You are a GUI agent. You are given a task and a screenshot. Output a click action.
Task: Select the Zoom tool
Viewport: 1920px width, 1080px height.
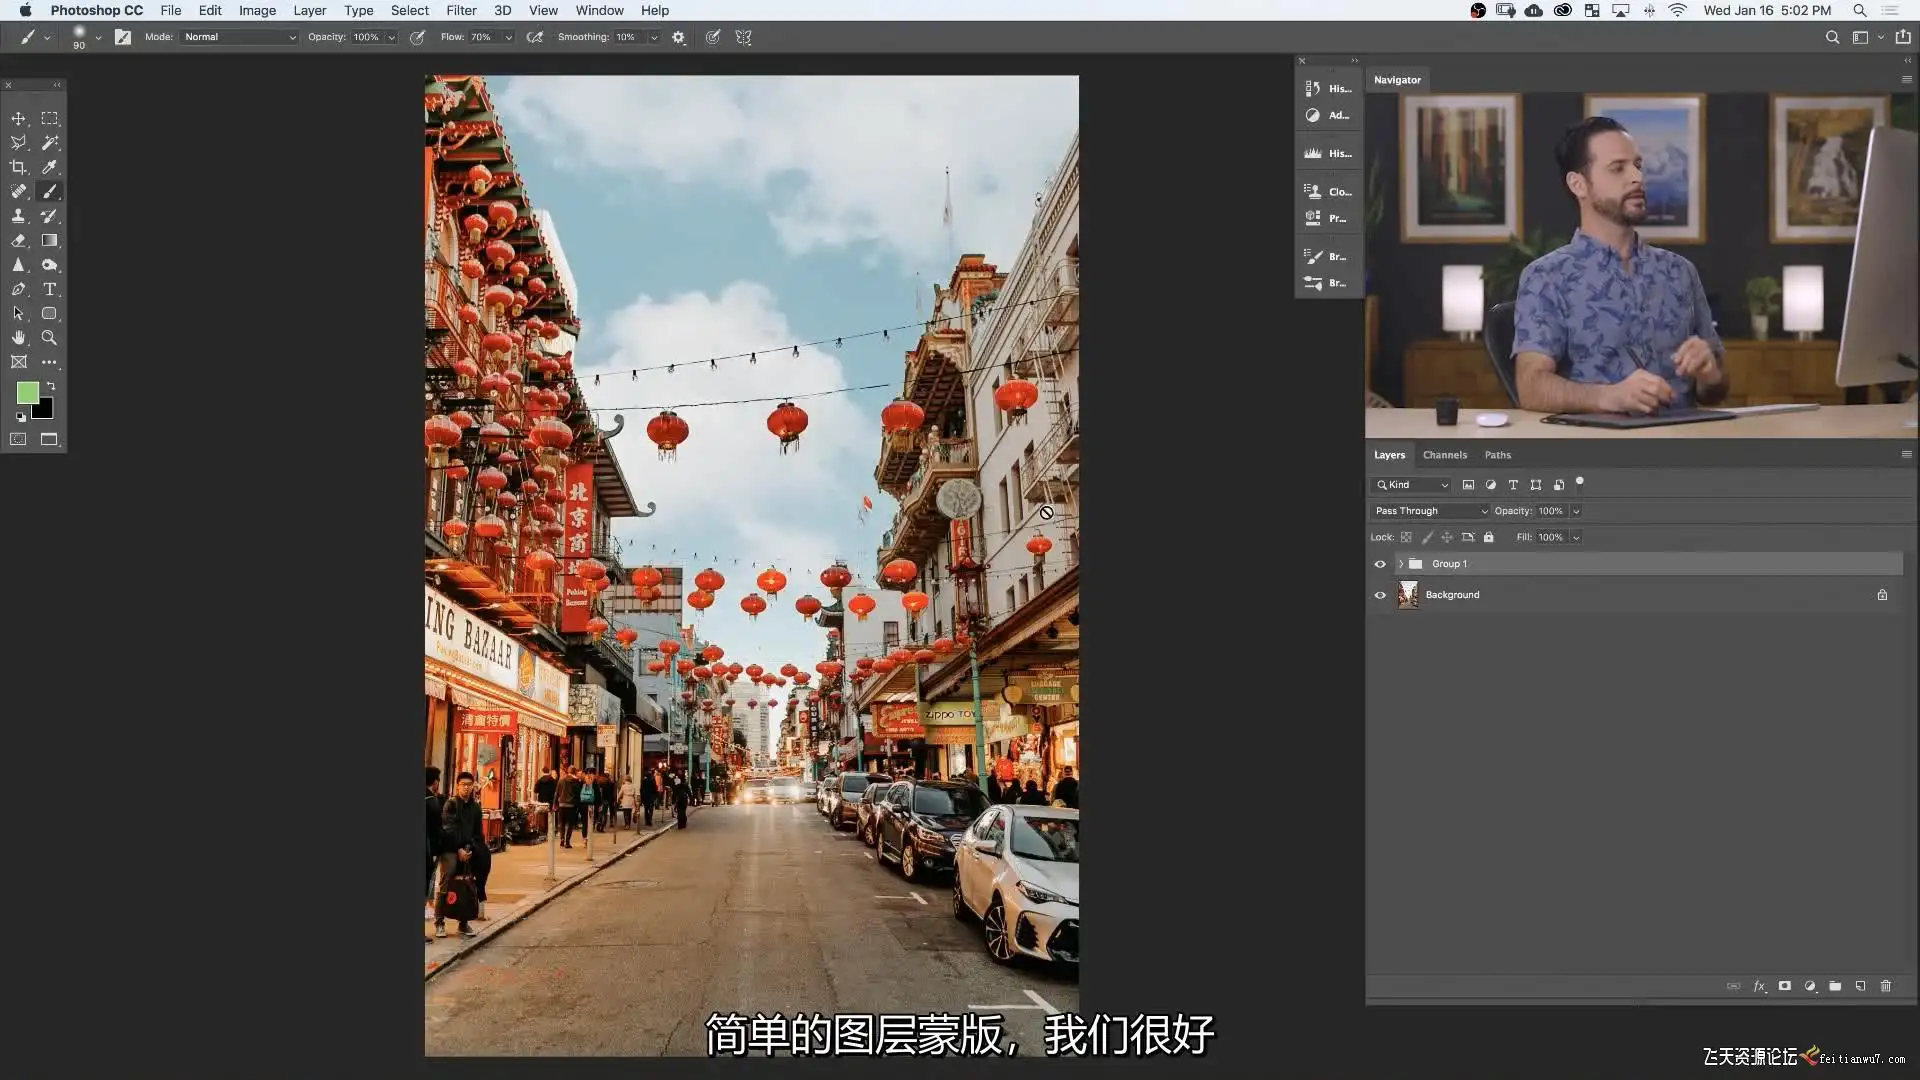49,338
